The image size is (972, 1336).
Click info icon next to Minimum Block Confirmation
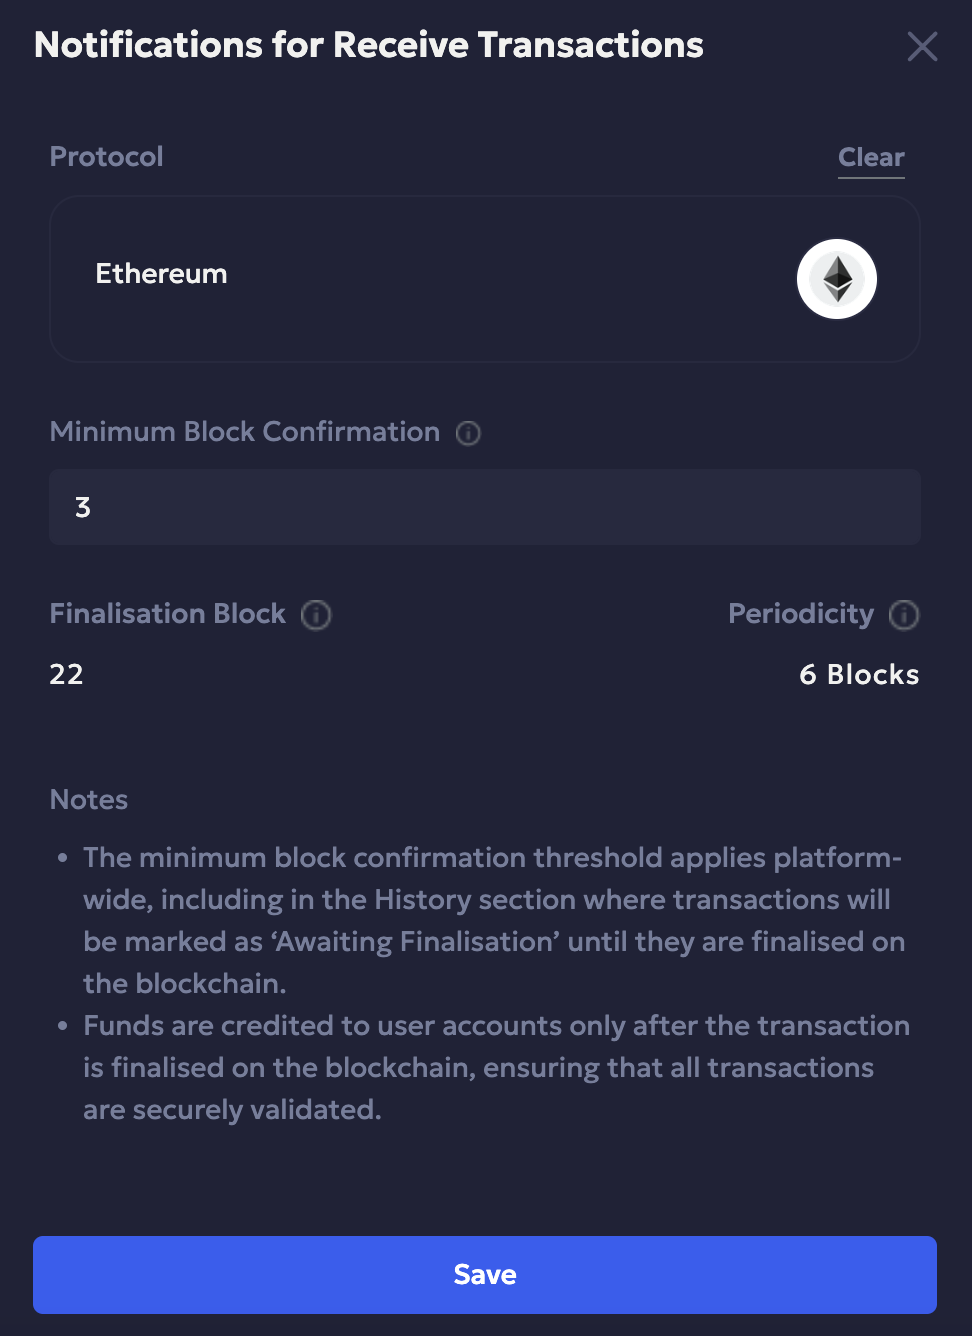(468, 433)
